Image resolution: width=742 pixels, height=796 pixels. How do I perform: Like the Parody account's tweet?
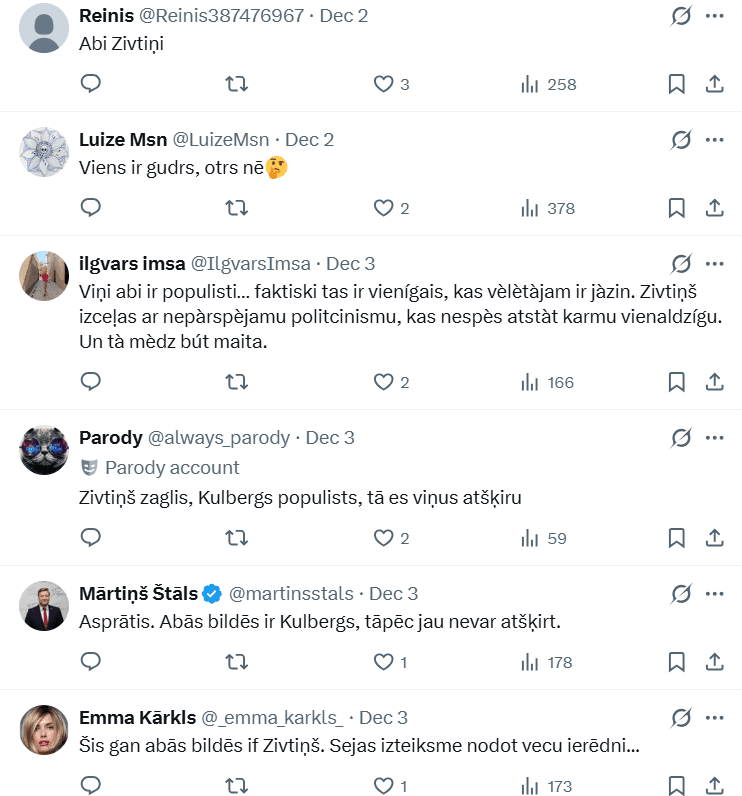(x=383, y=538)
